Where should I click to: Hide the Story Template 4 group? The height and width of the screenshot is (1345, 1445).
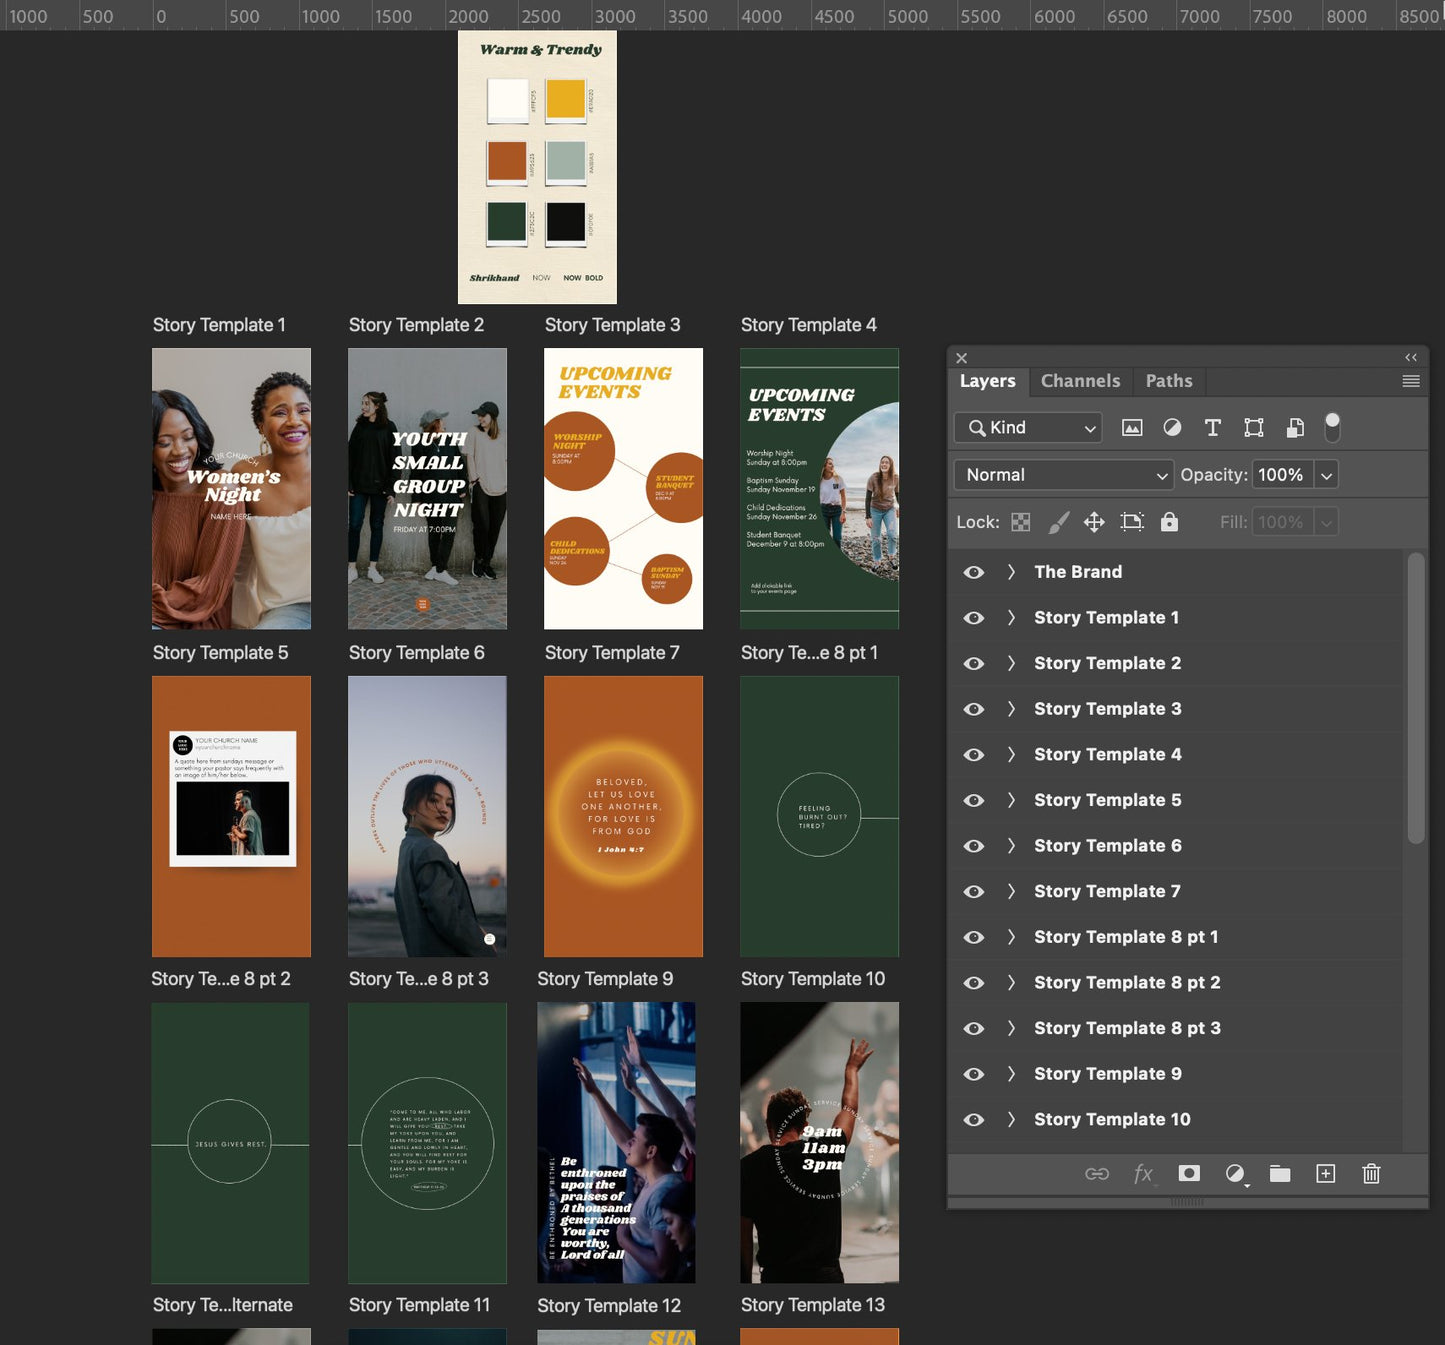point(974,755)
